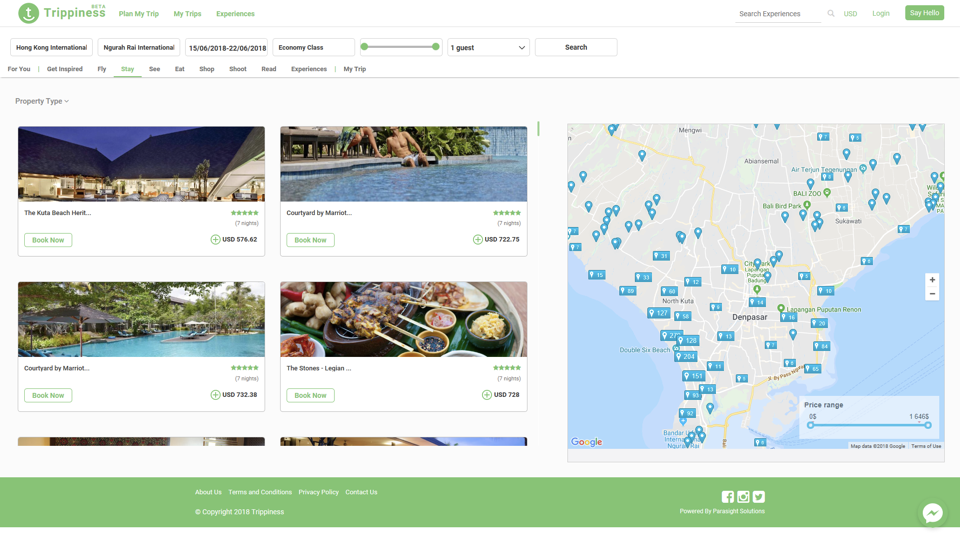Image resolution: width=960 pixels, height=540 pixels.
Task: Select map cluster marker labeled 65
Action: pos(812,369)
